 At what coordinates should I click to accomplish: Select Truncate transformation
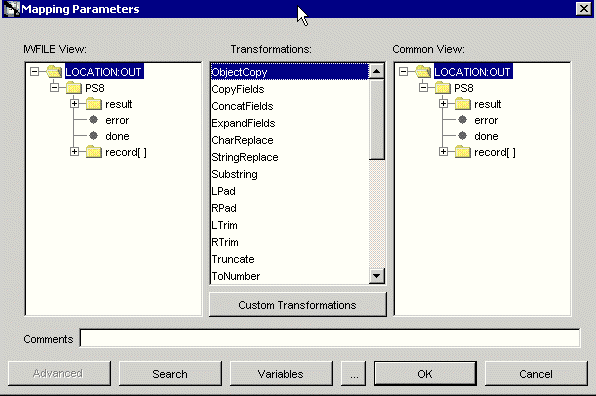pyautogui.click(x=290, y=259)
